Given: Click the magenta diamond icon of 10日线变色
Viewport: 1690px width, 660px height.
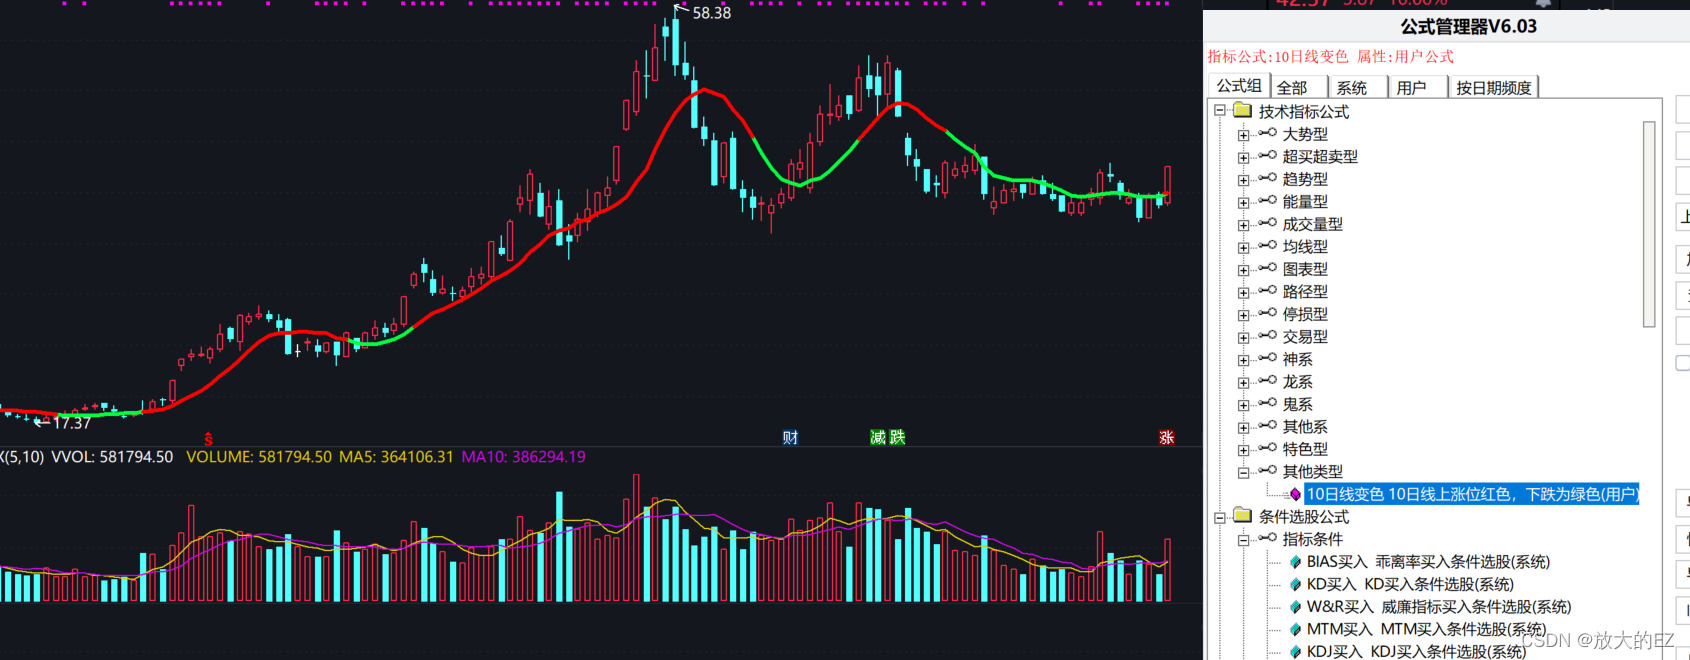Looking at the screenshot, I should click(1295, 494).
